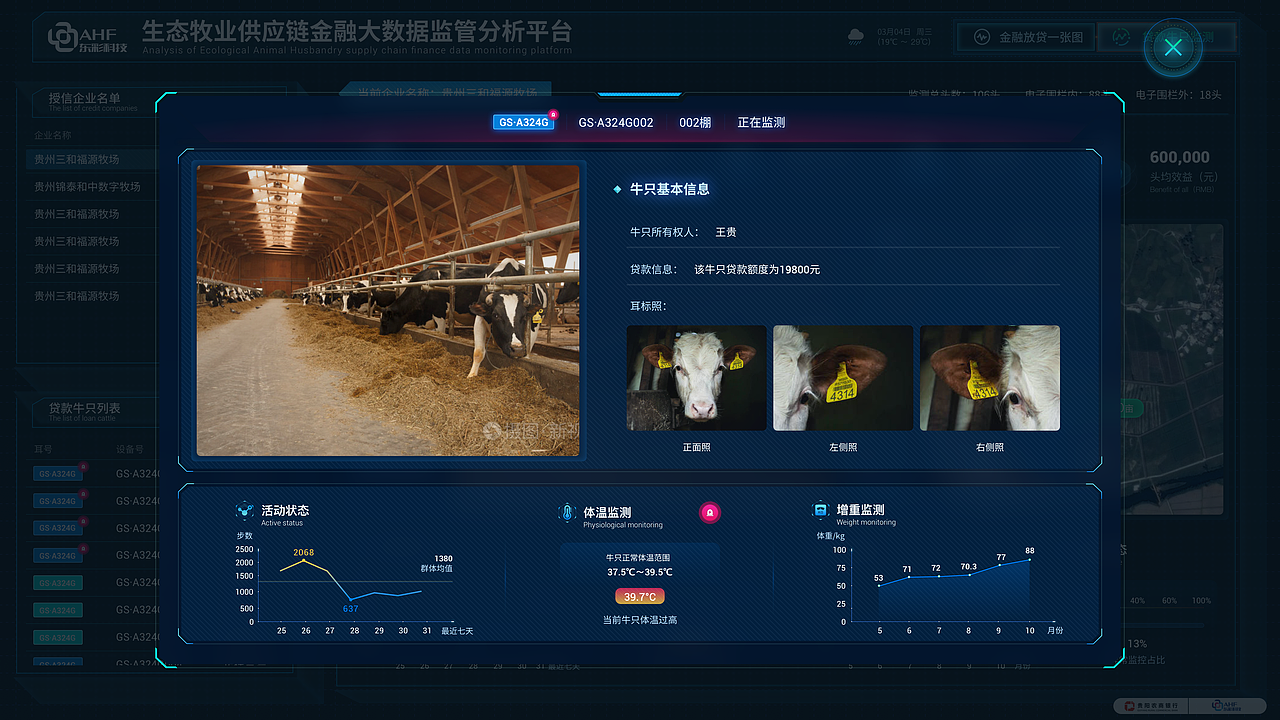Click the 授信企业名单 panel header

tap(85, 98)
